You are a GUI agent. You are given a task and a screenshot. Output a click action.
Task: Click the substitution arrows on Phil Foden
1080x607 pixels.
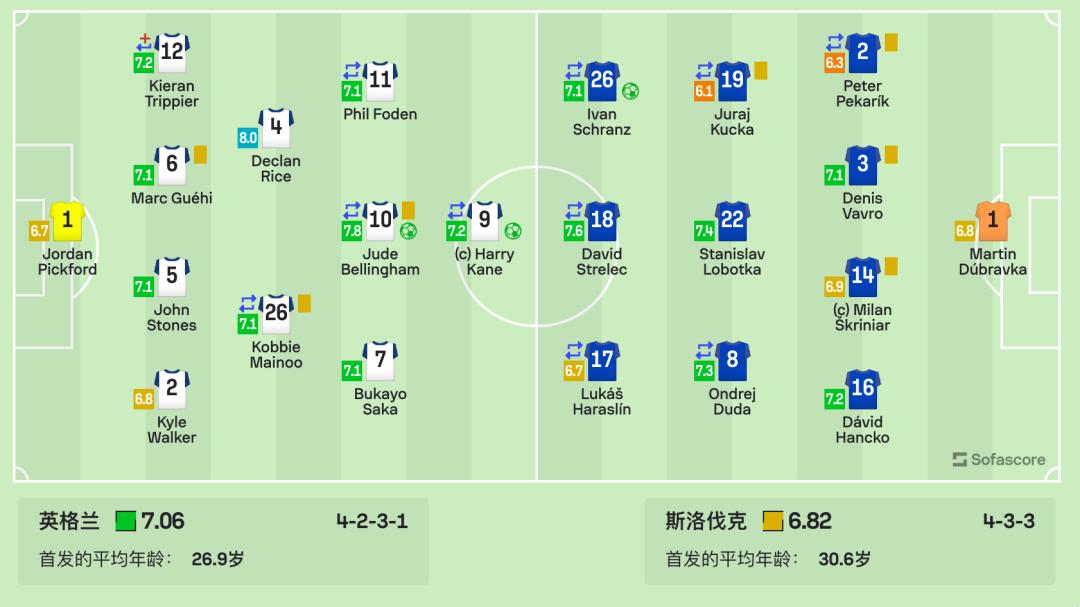point(351,71)
